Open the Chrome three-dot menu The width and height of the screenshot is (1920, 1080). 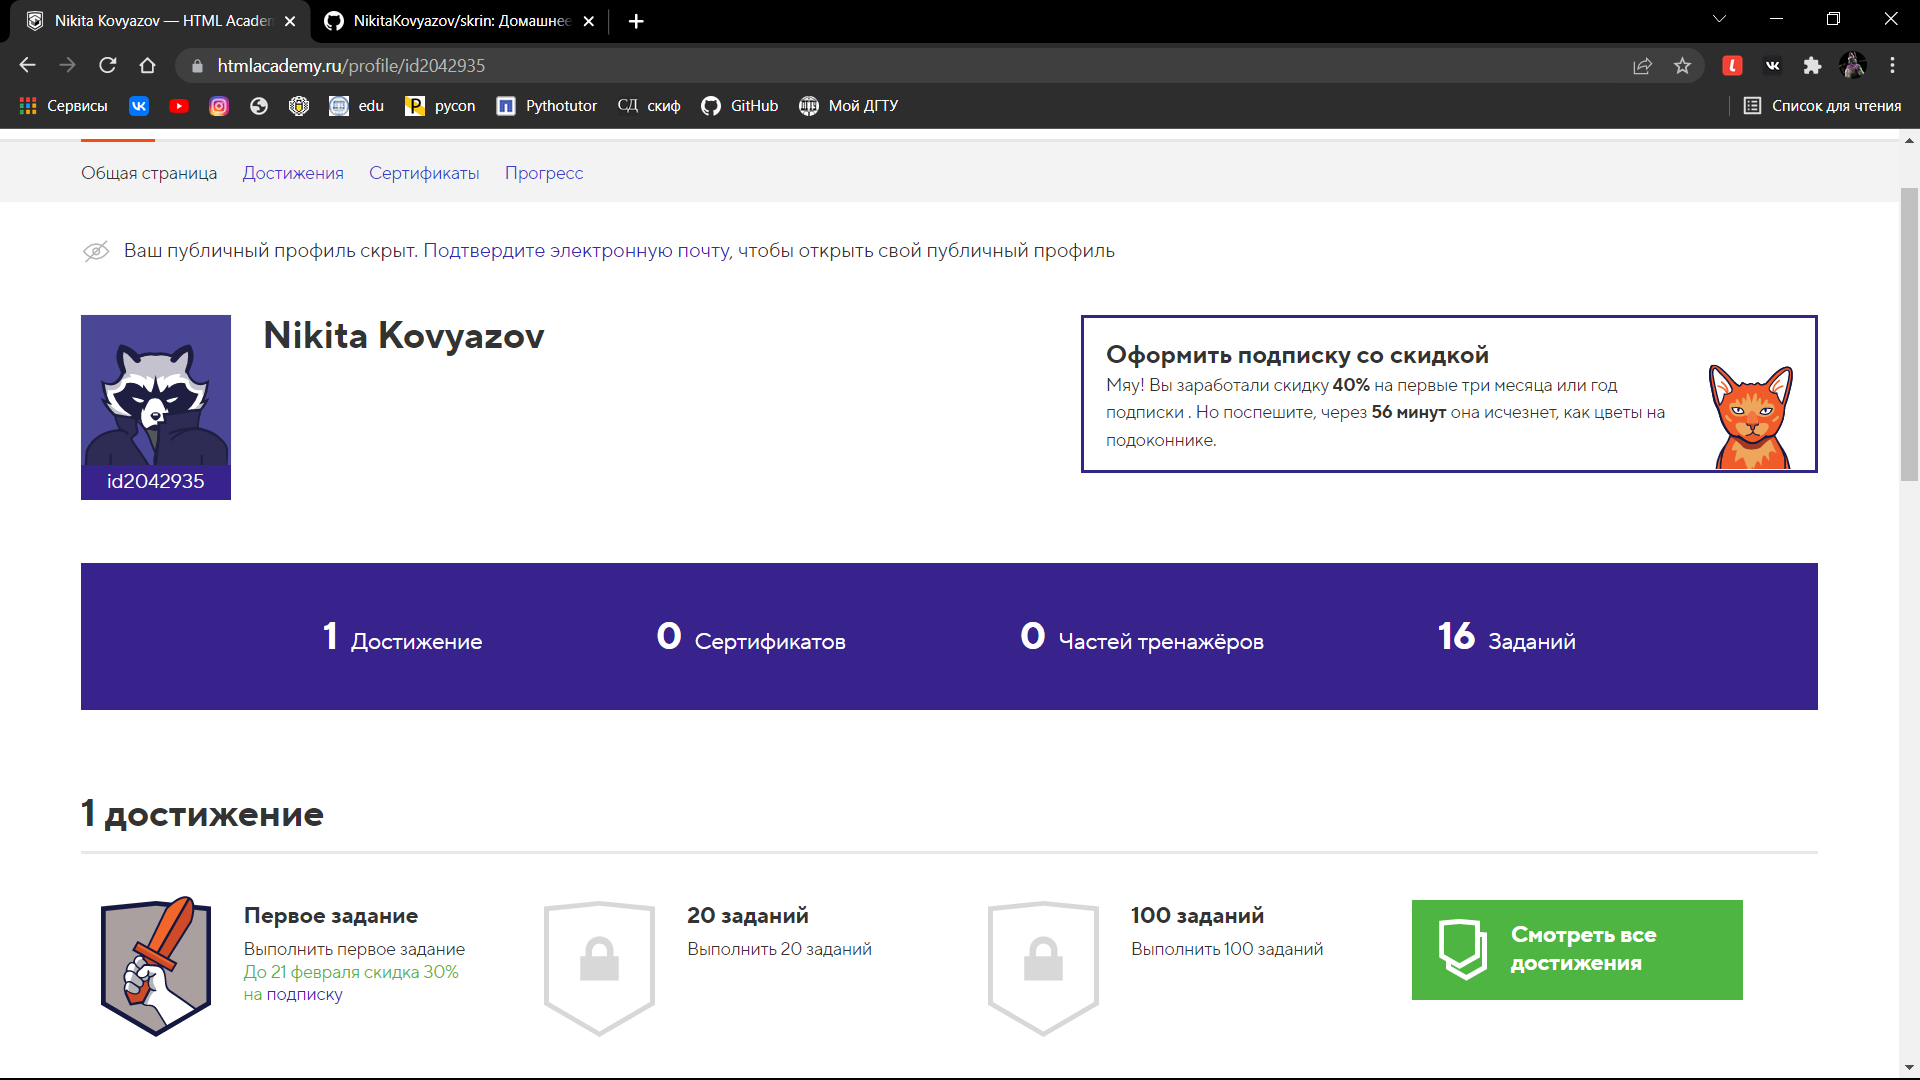(1892, 65)
